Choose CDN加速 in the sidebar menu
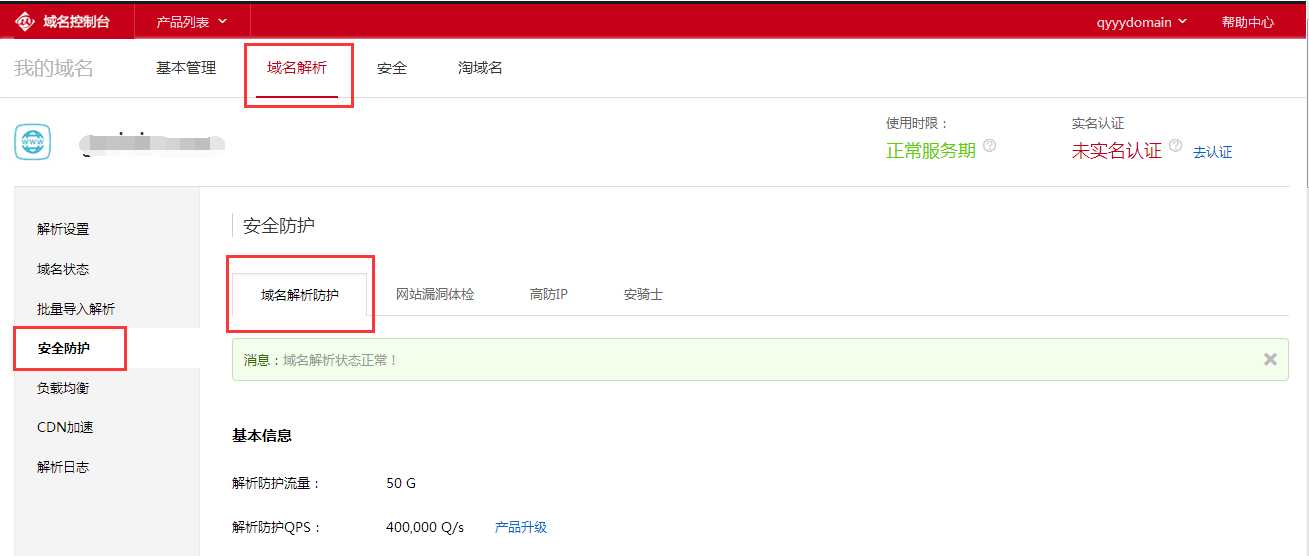 coord(65,427)
